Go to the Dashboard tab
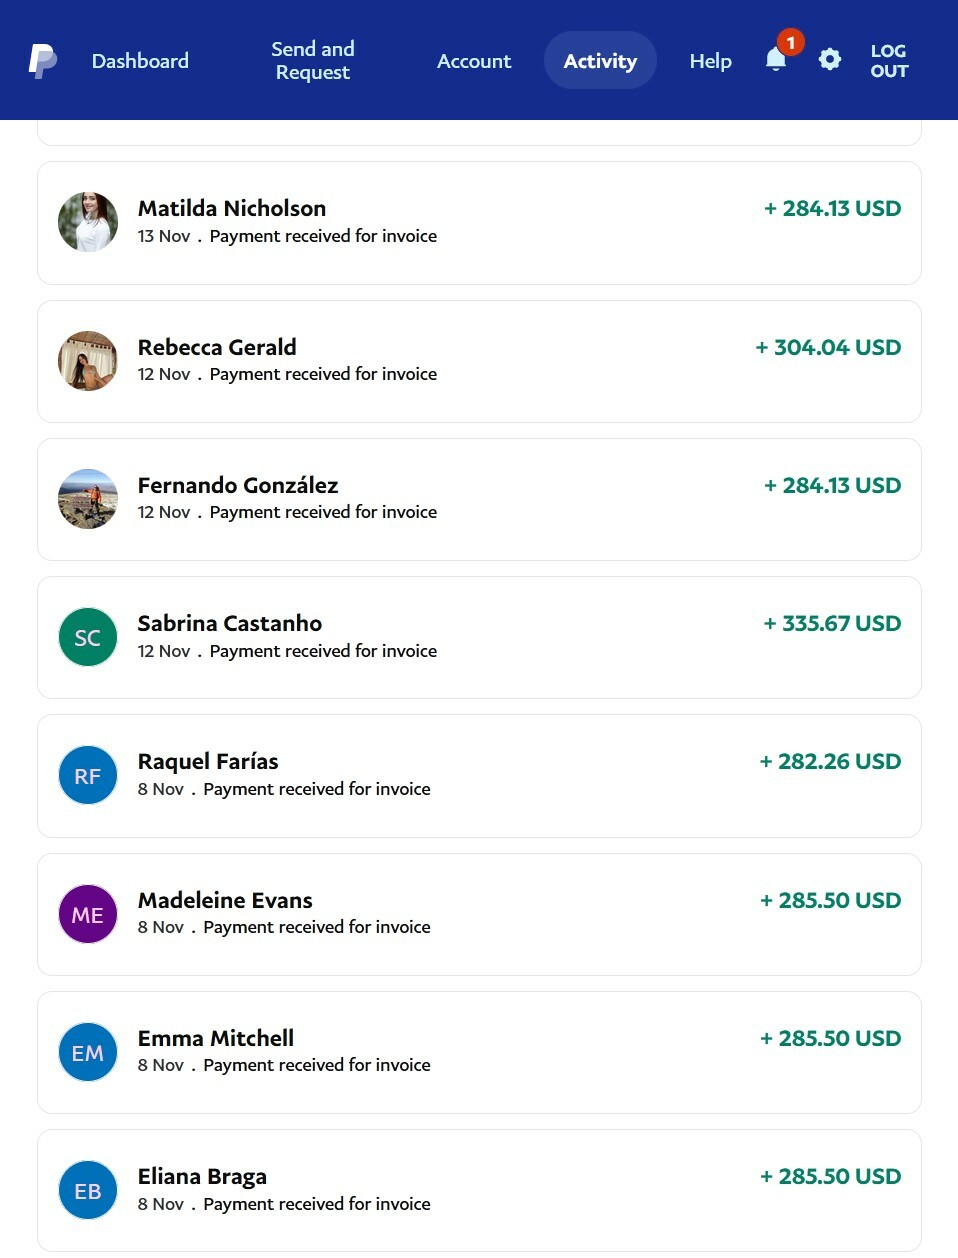This screenshot has width=958, height=1258. click(x=140, y=61)
